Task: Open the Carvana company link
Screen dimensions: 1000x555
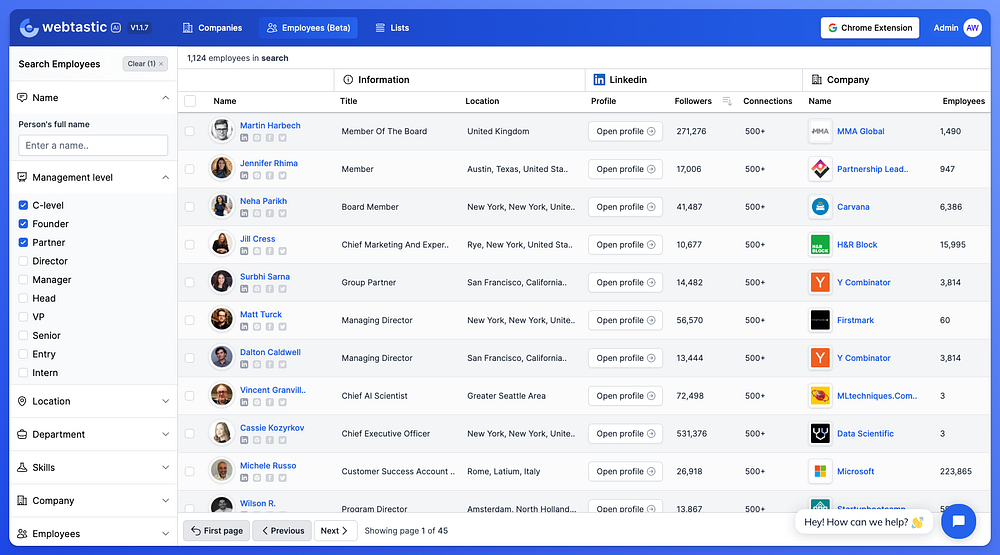Action: pos(853,207)
